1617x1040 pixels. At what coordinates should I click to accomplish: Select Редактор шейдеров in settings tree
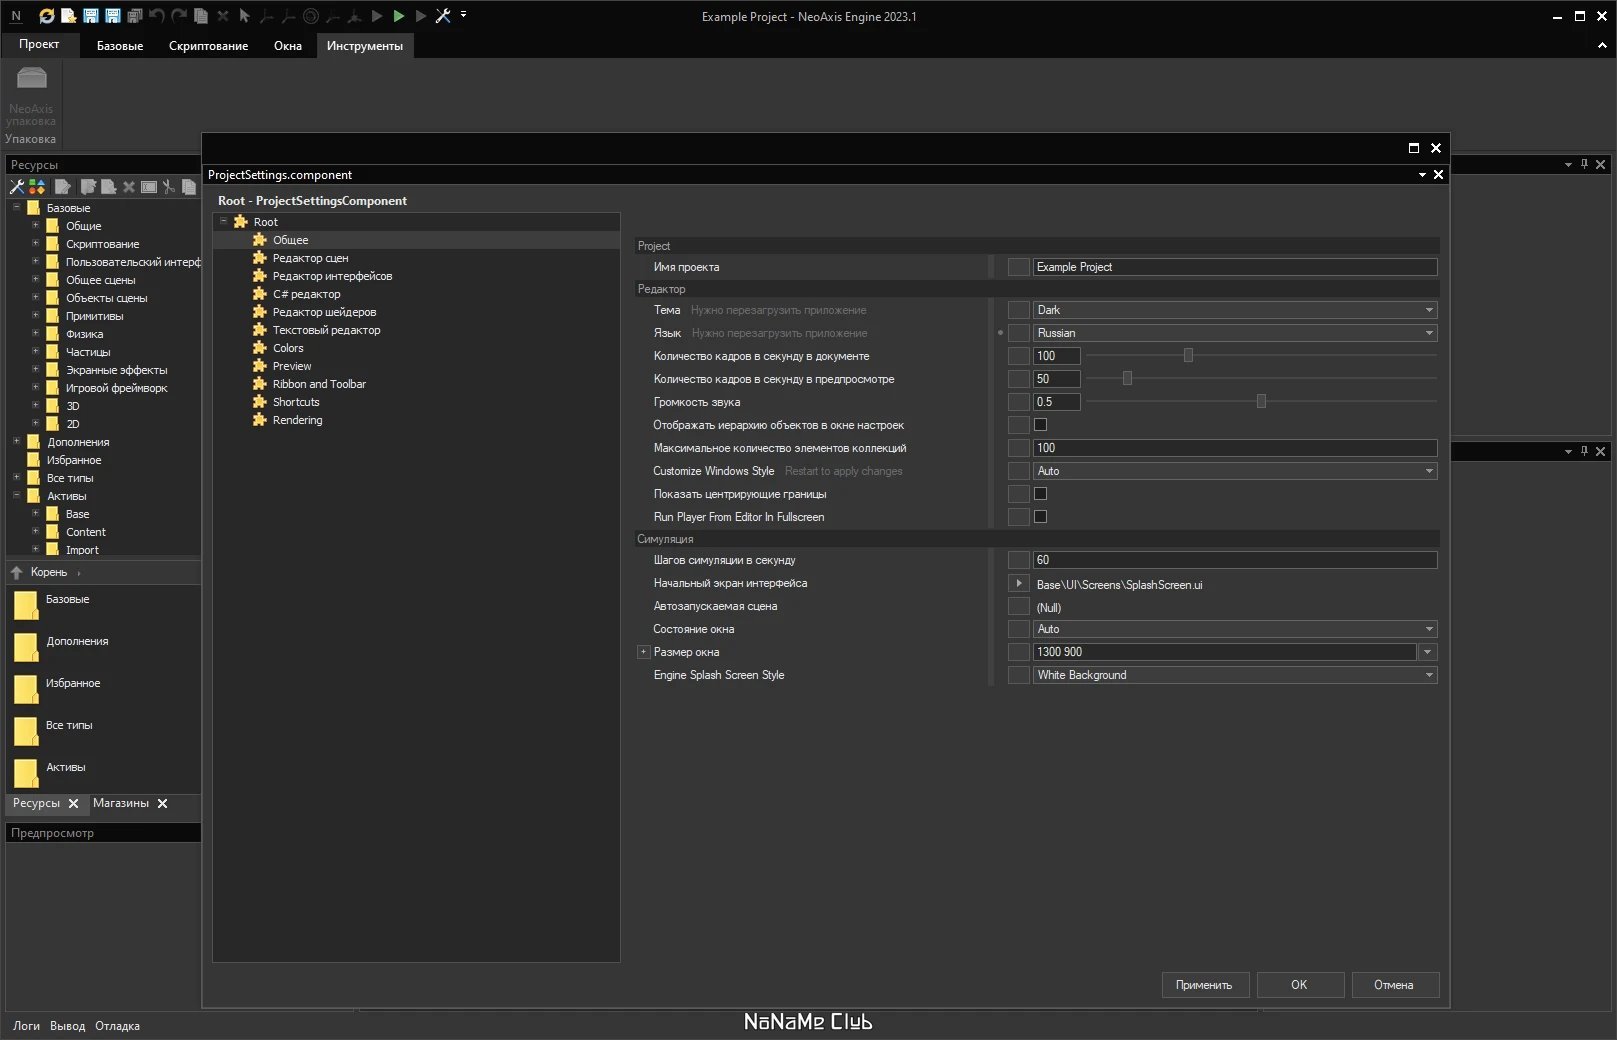(324, 312)
